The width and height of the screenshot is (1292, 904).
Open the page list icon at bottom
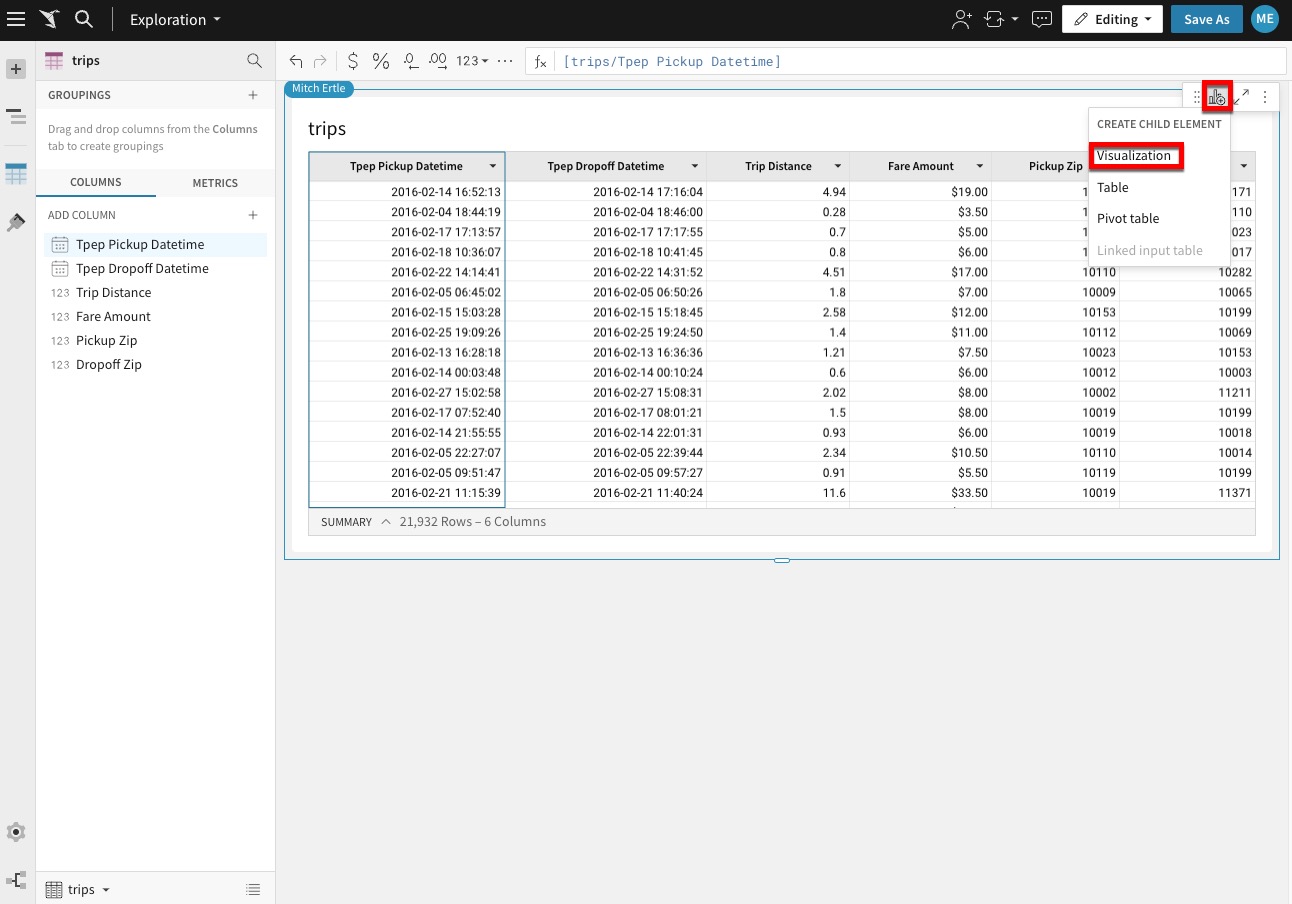coord(254,889)
